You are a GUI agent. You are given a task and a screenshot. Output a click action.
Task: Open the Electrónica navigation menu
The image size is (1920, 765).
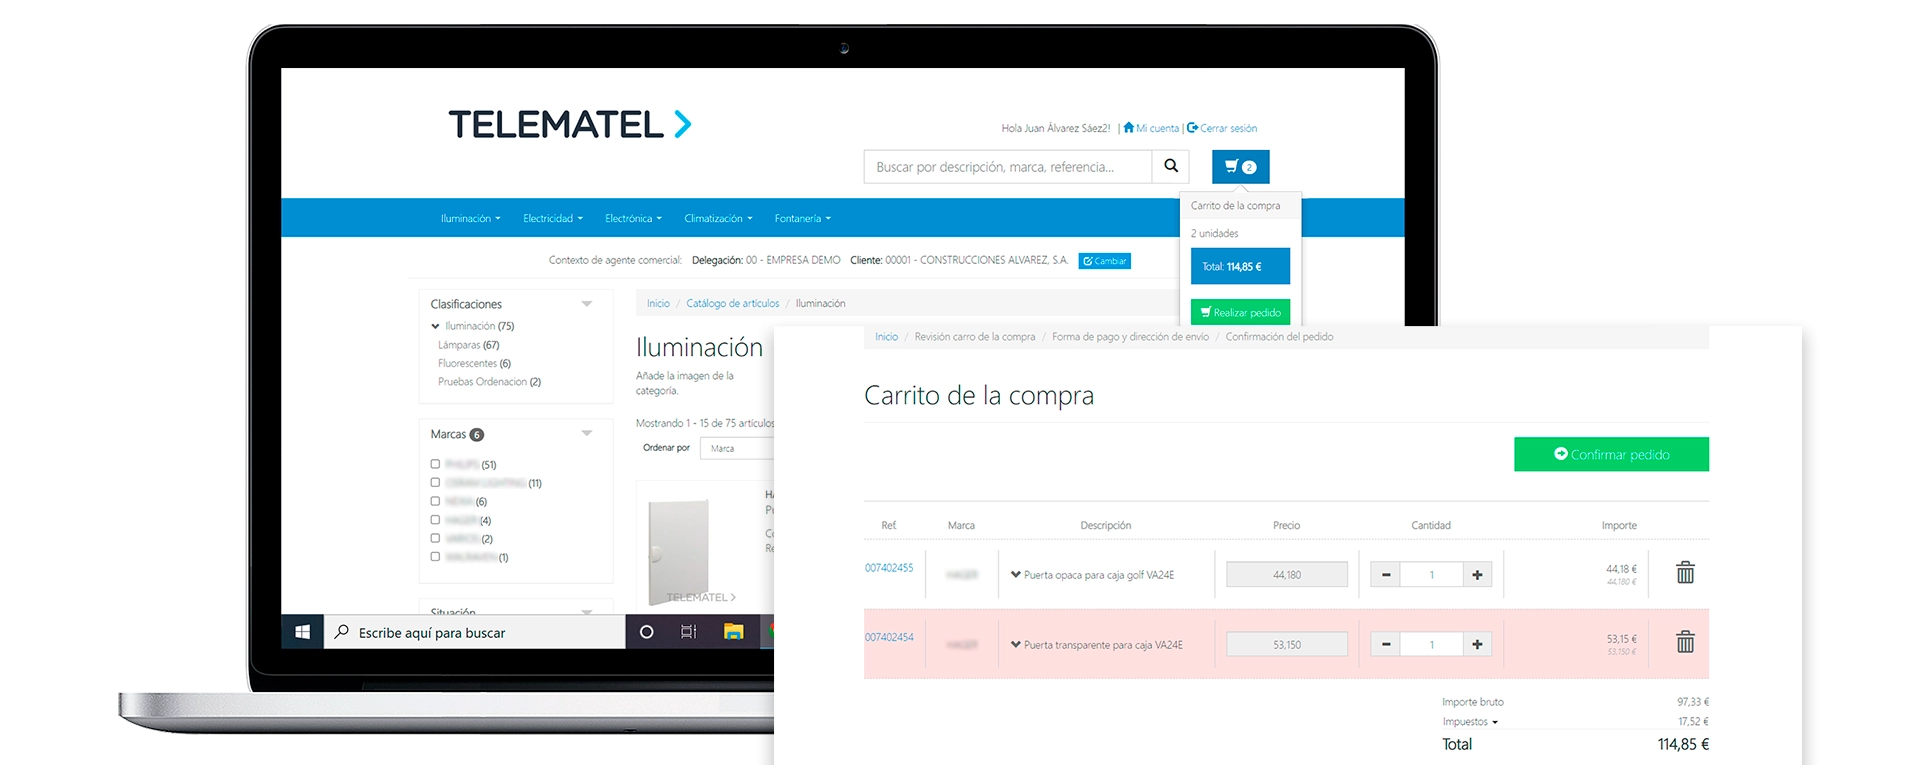633,218
